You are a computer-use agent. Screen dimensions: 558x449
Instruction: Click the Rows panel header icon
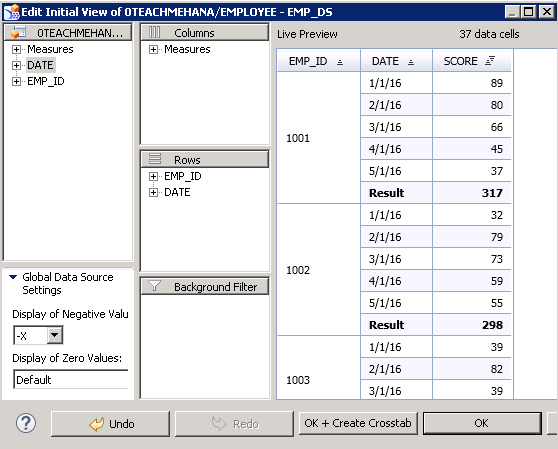tap(155, 159)
